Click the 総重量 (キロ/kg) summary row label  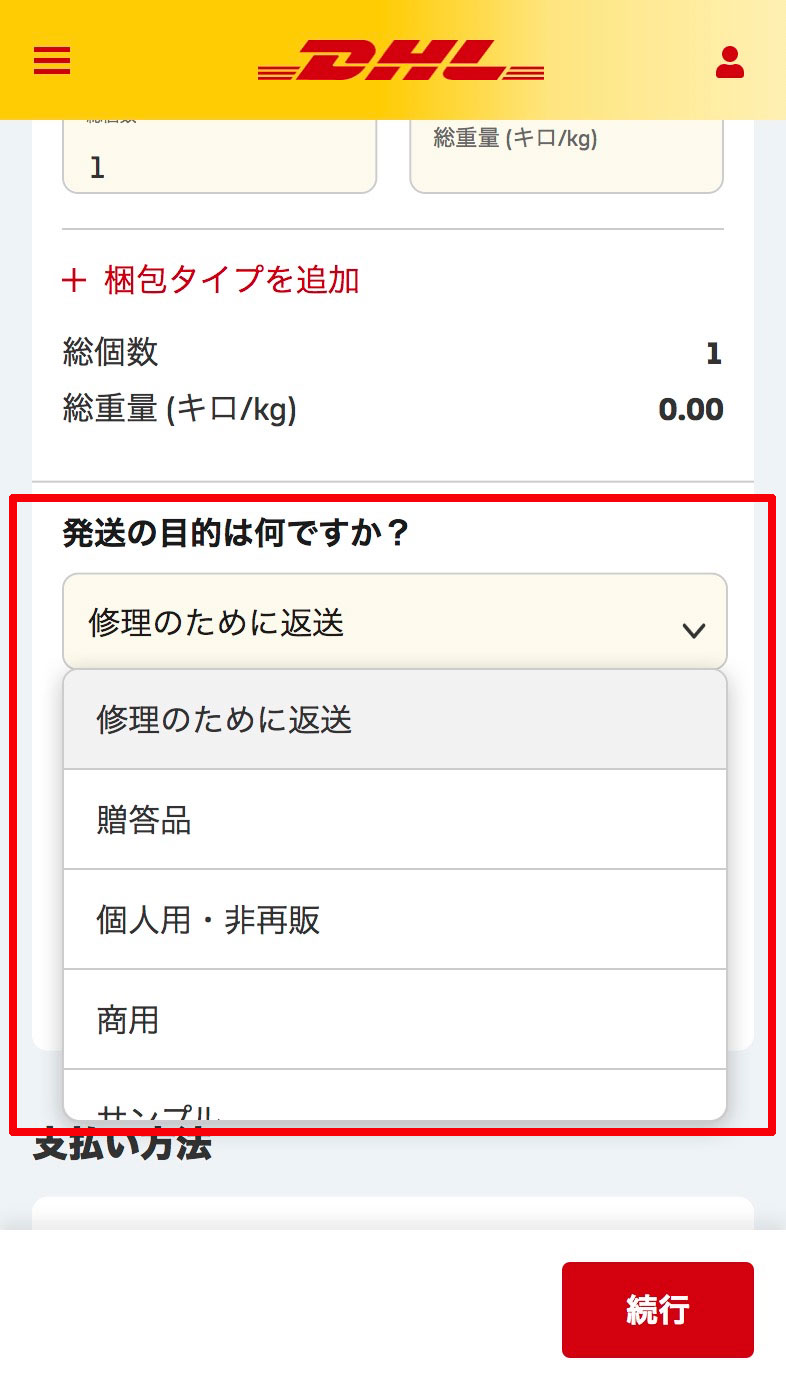(180, 409)
